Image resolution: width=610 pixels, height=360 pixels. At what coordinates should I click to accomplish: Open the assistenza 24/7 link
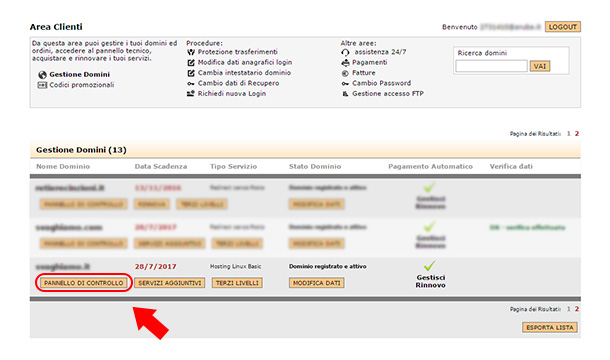[380, 52]
